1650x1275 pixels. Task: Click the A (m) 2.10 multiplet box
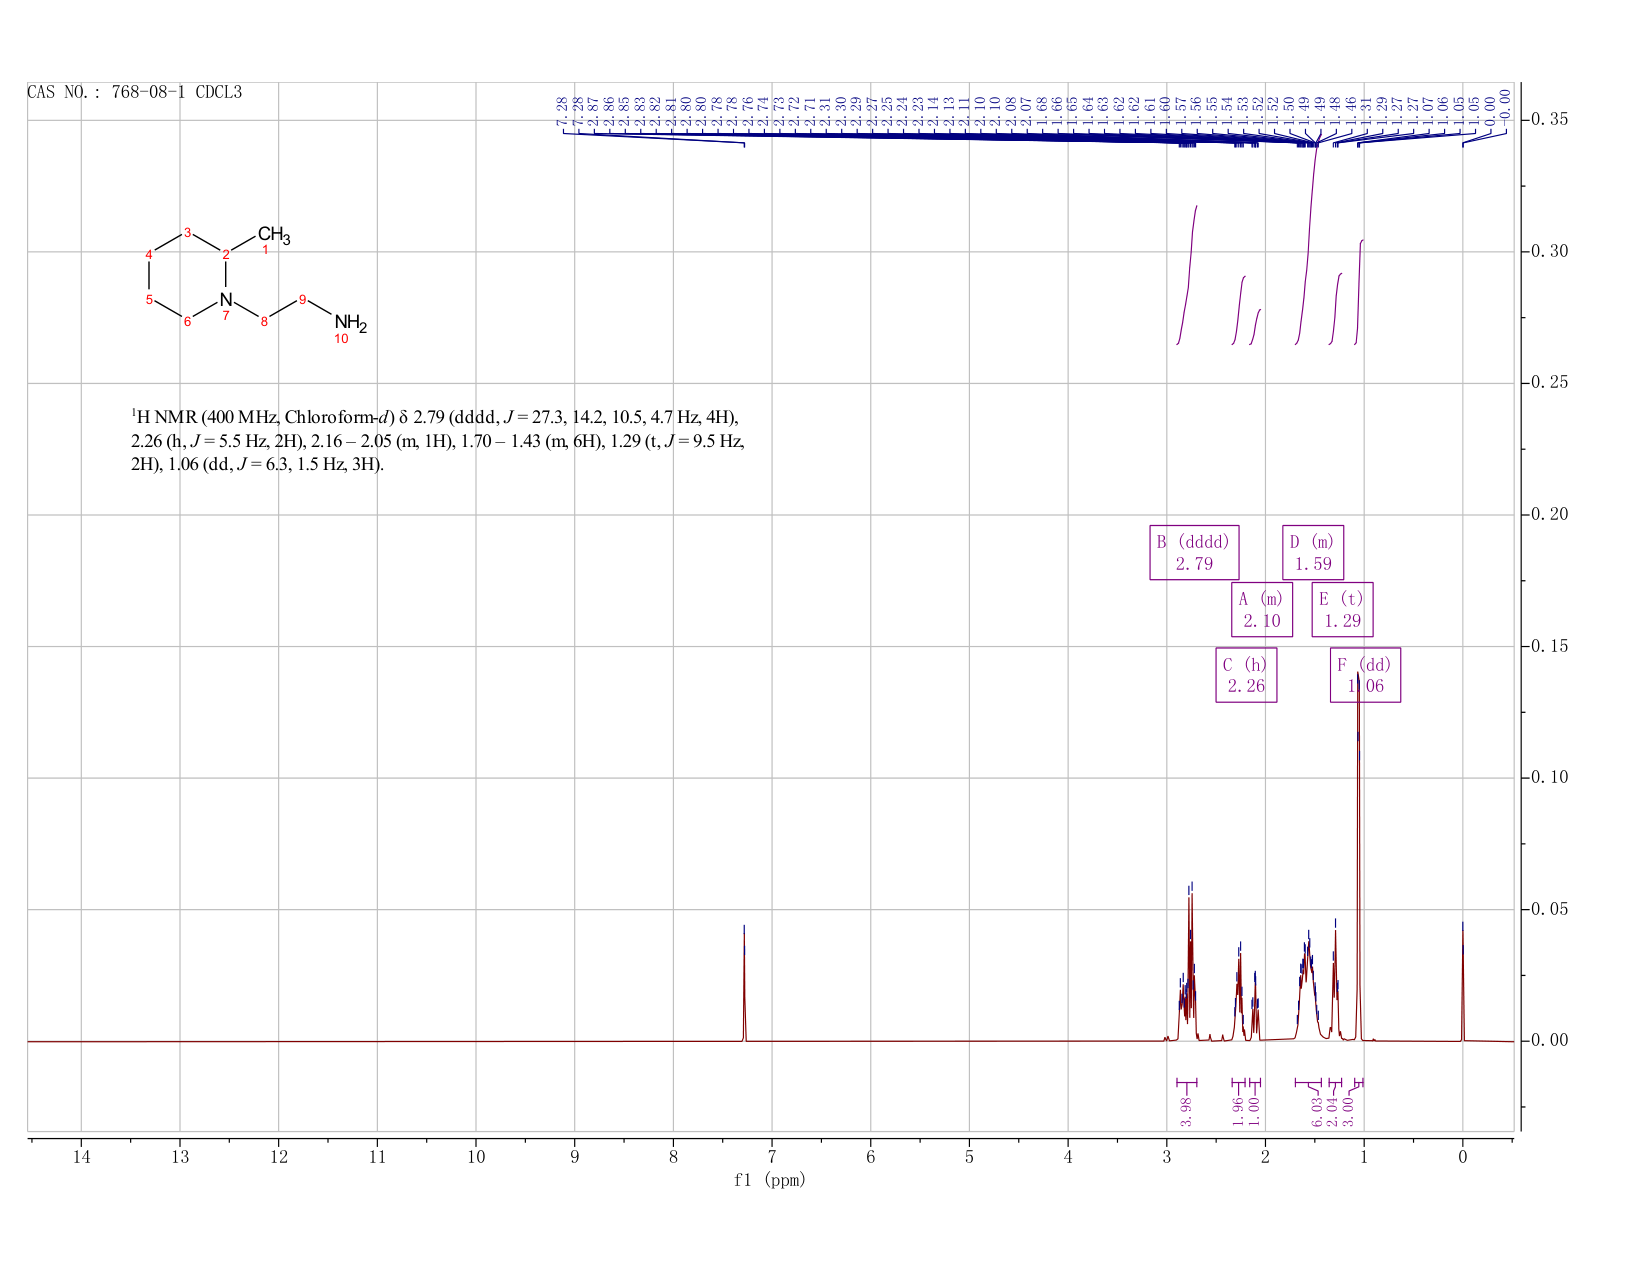point(1262,609)
